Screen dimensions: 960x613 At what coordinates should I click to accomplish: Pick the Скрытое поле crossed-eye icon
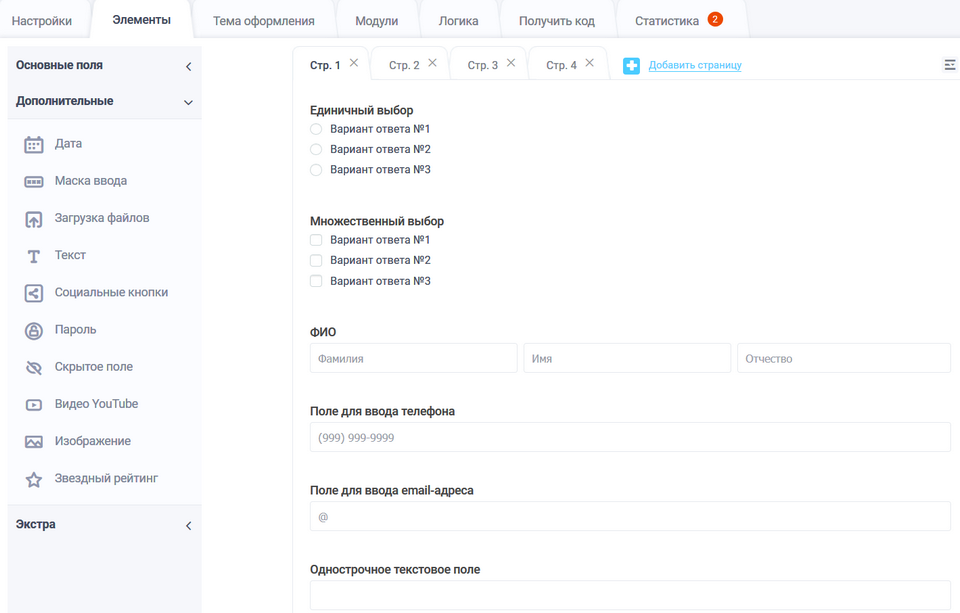click(x=34, y=368)
